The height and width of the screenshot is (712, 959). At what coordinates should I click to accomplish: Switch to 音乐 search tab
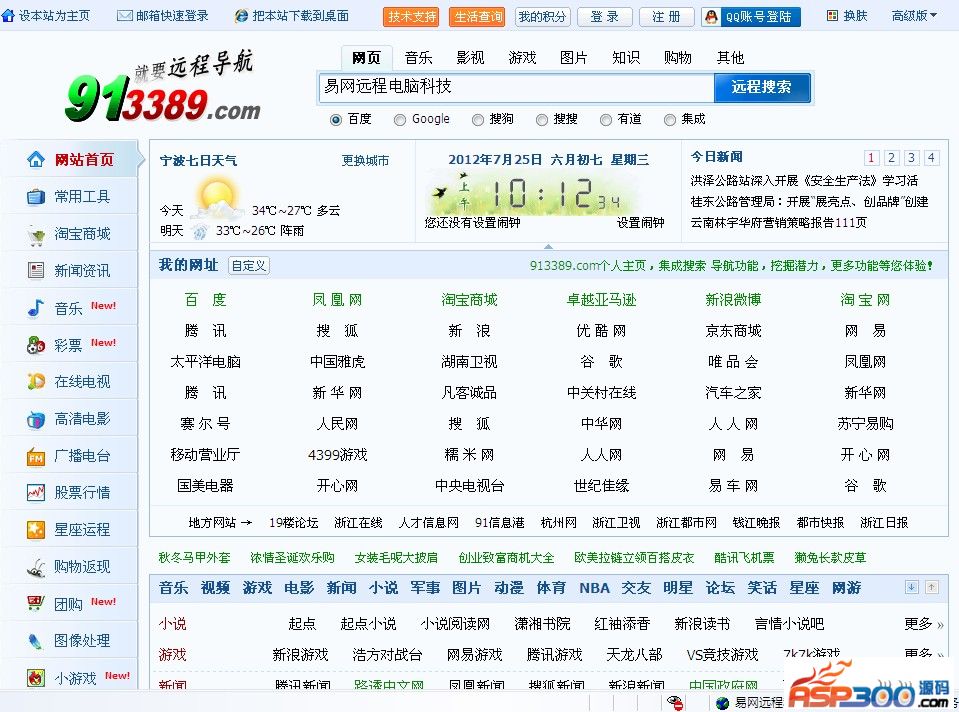click(418, 58)
